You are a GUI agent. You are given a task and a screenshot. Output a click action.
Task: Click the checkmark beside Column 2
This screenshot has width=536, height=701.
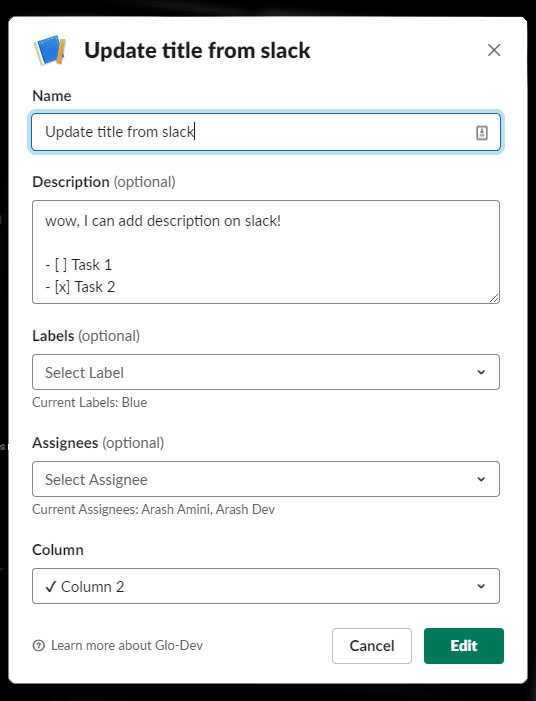click(x=51, y=586)
